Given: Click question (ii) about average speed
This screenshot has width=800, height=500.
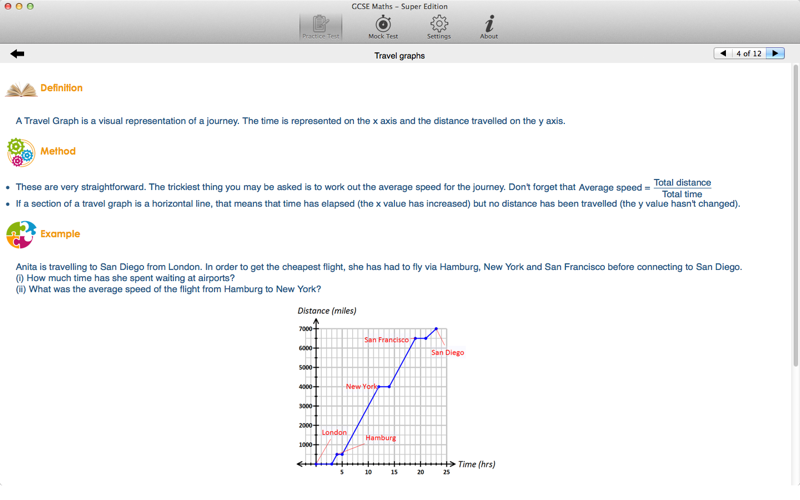Looking at the screenshot, I should pos(168,289).
